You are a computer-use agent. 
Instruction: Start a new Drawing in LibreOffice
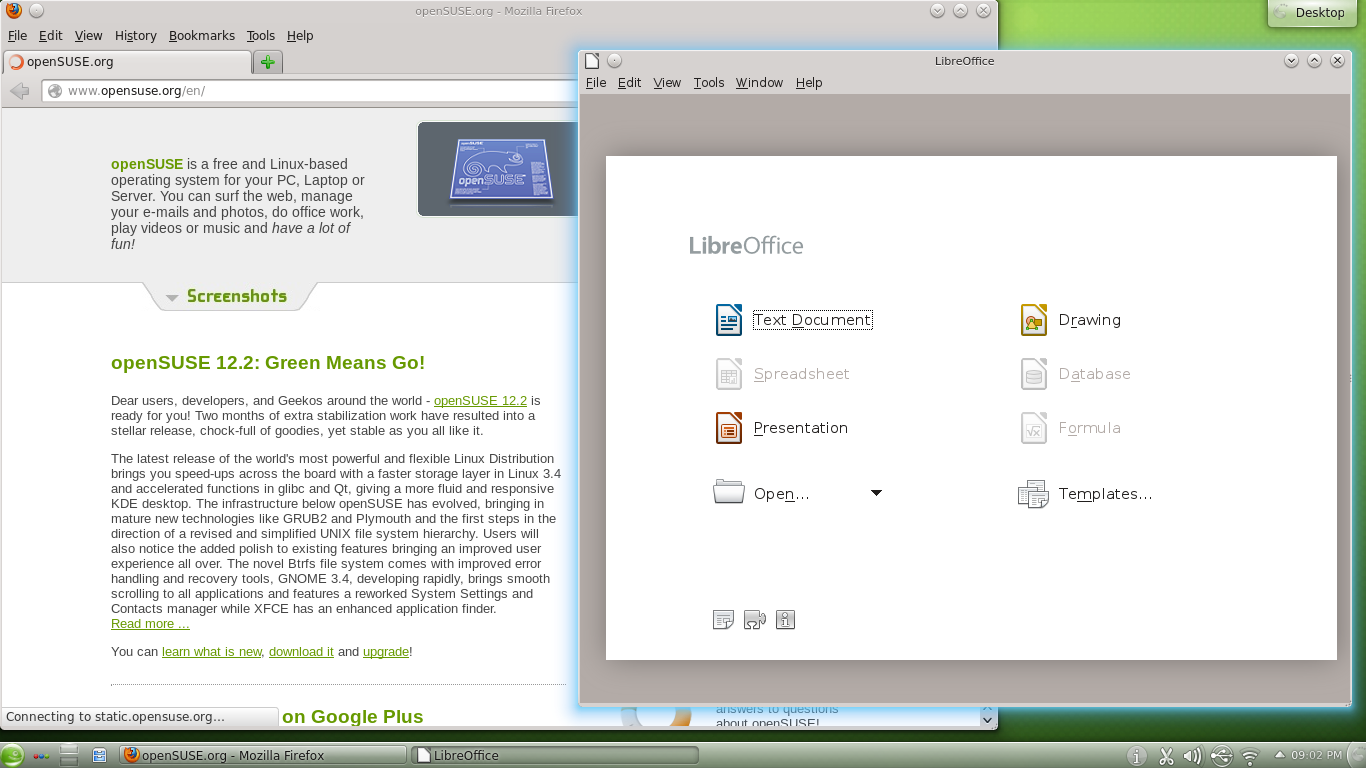(x=1070, y=320)
